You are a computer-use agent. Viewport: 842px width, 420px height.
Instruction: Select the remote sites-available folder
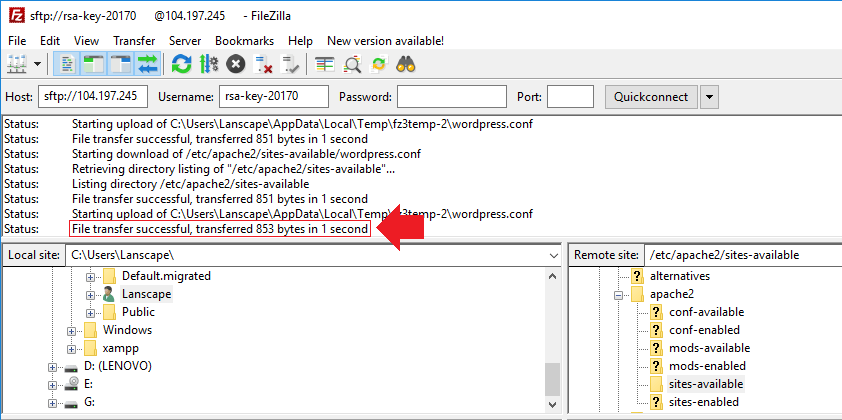click(706, 384)
